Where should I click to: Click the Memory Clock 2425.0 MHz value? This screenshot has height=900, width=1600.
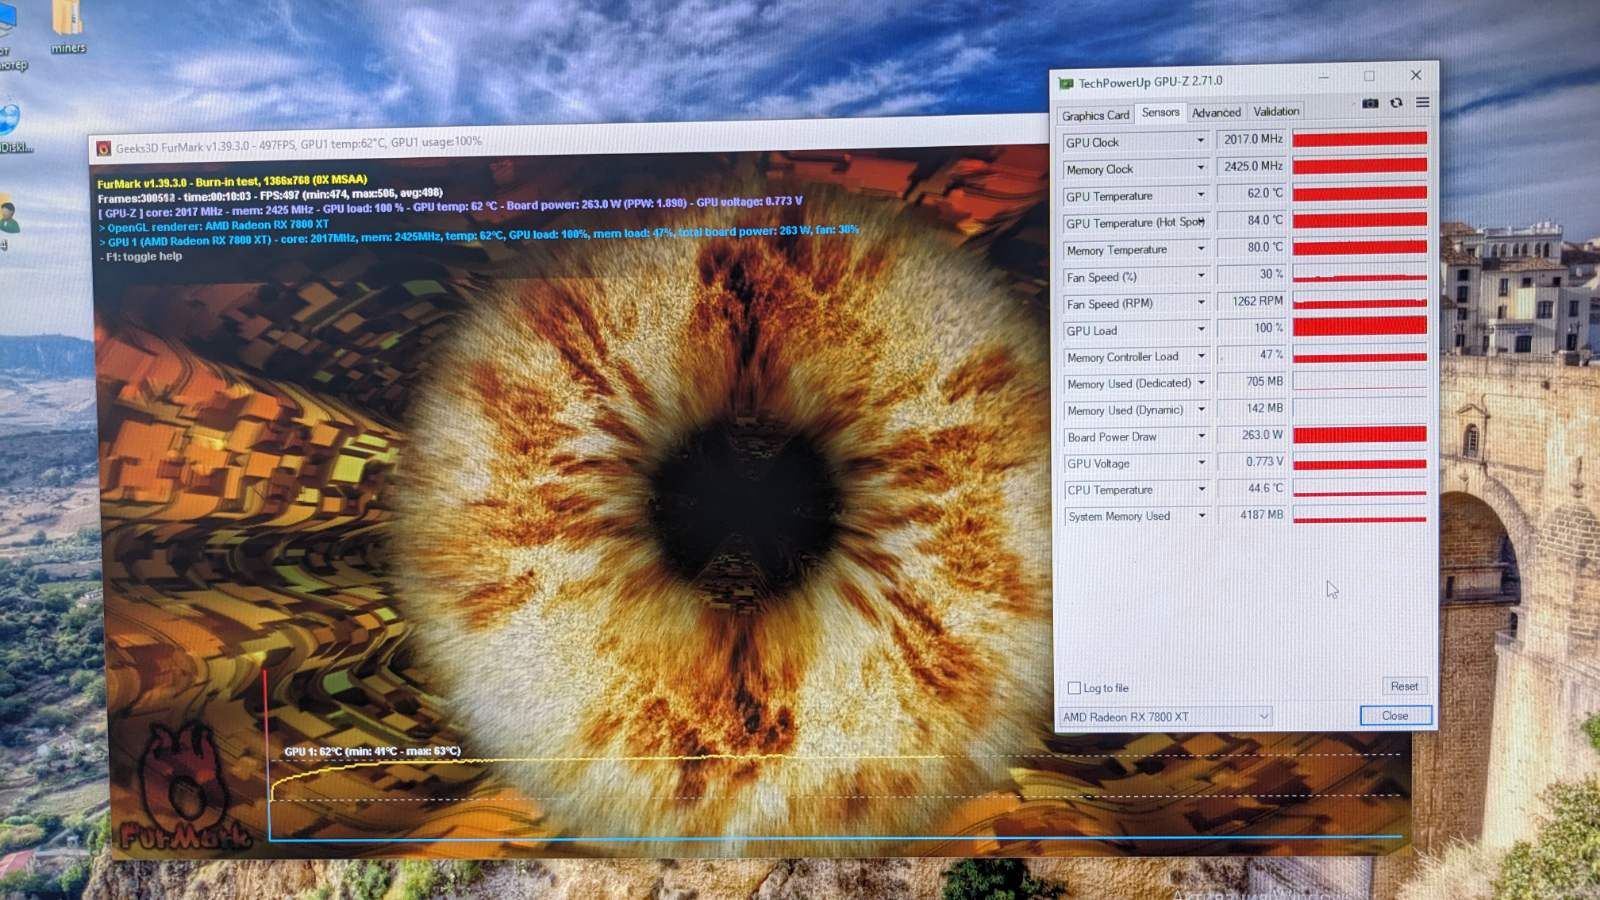1251,166
